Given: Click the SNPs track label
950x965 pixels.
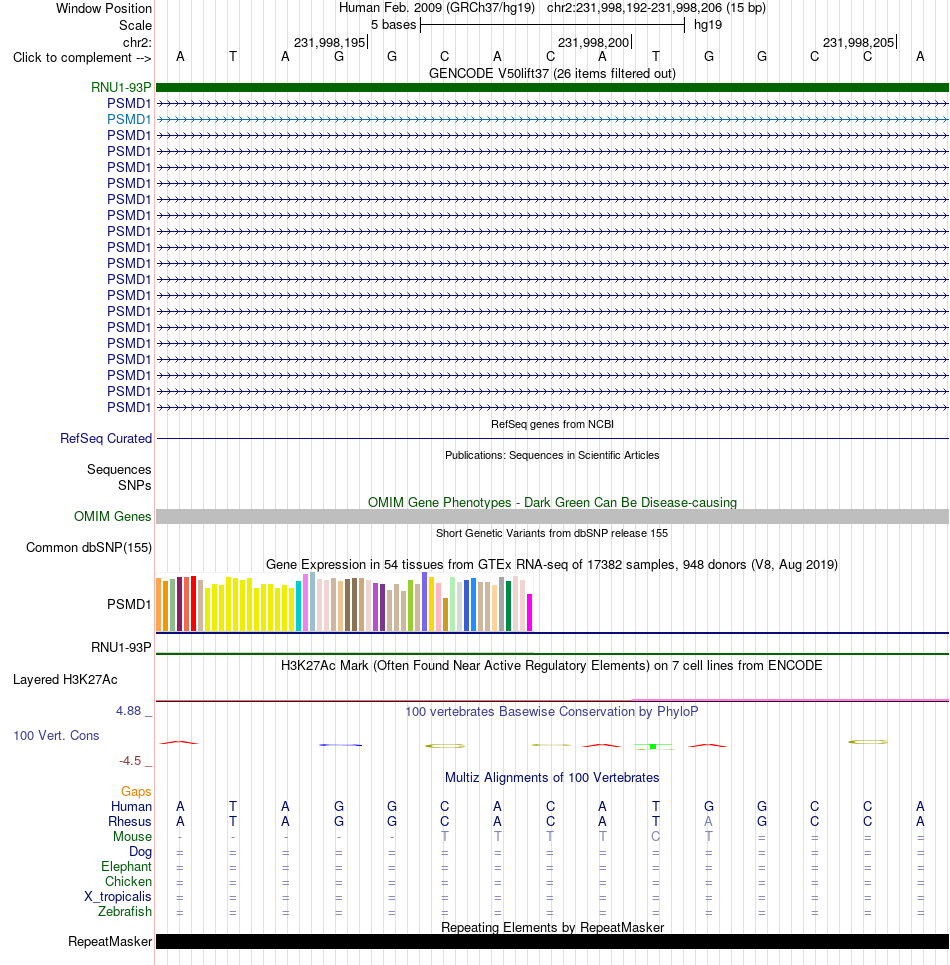Looking at the screenshot, I should tap(134, 486).
